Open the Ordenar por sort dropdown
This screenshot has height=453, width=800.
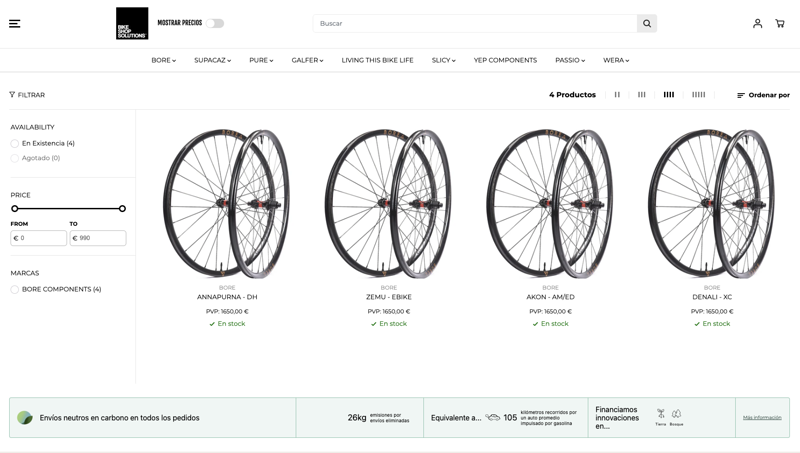(x=763, y=95)
